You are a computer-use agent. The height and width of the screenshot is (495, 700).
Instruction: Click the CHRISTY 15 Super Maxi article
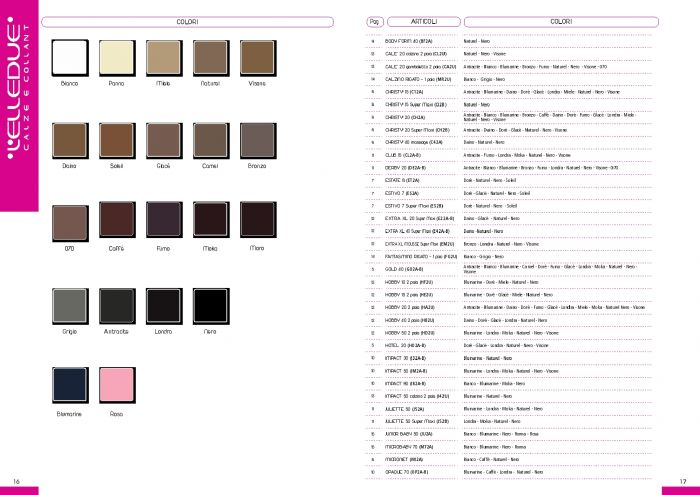point(416,104)
